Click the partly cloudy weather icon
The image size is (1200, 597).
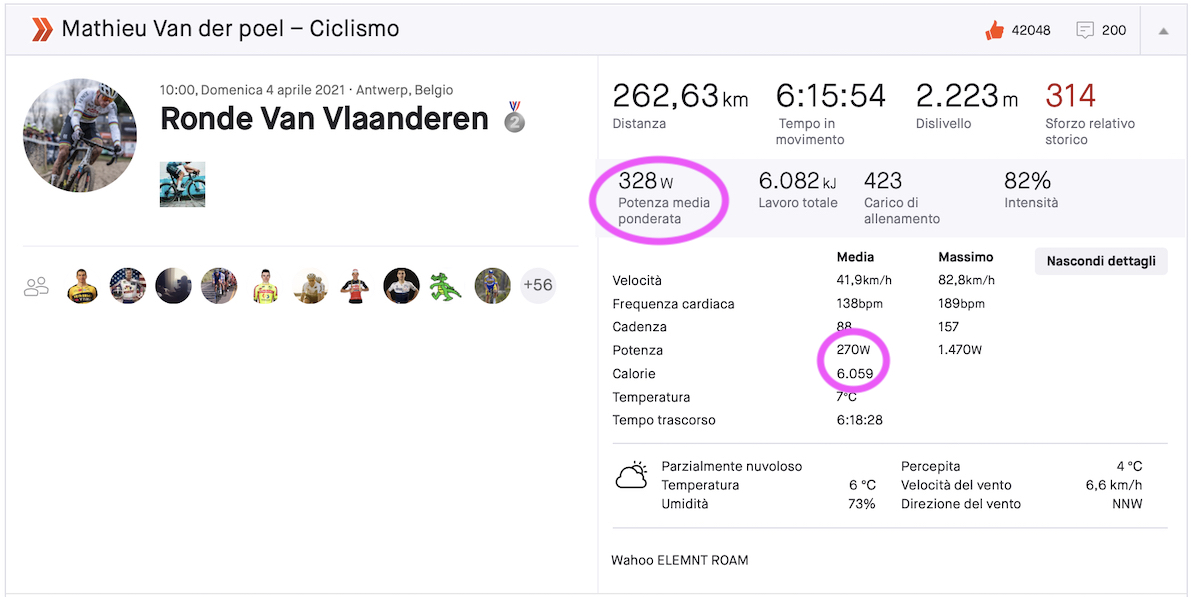click(631, 476)
